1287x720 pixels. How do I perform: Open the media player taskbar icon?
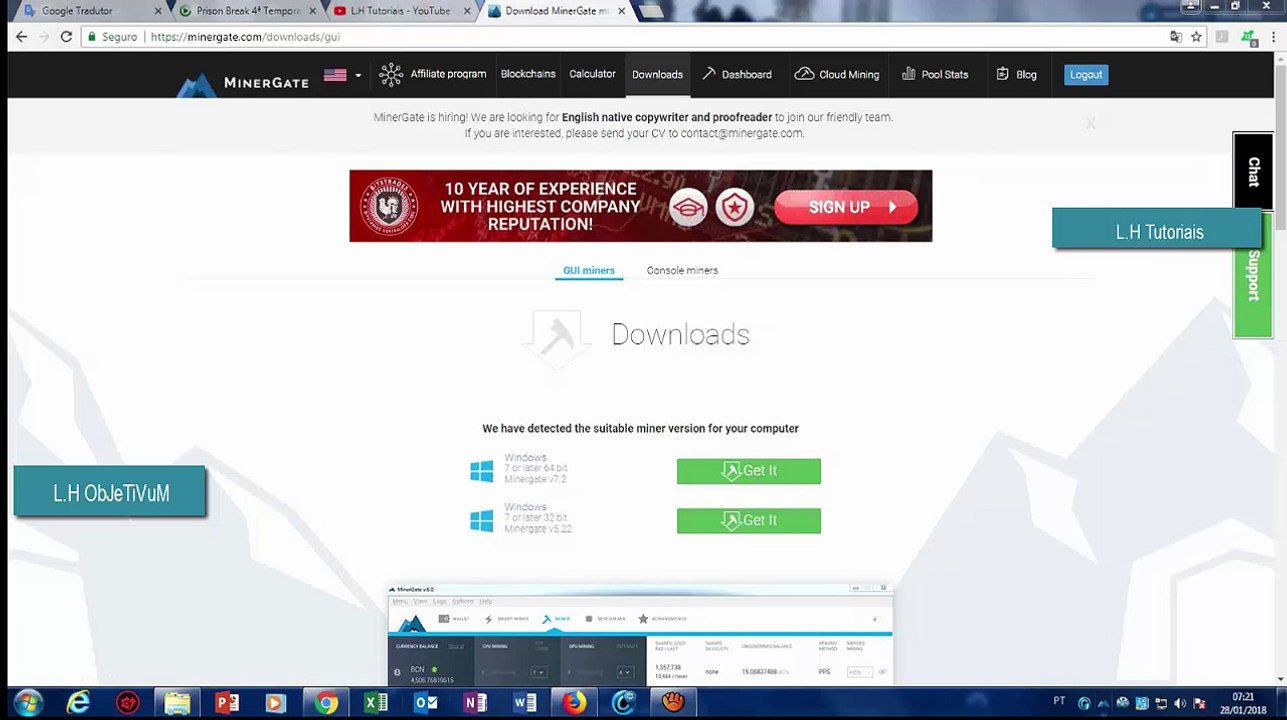pos(276,703)
